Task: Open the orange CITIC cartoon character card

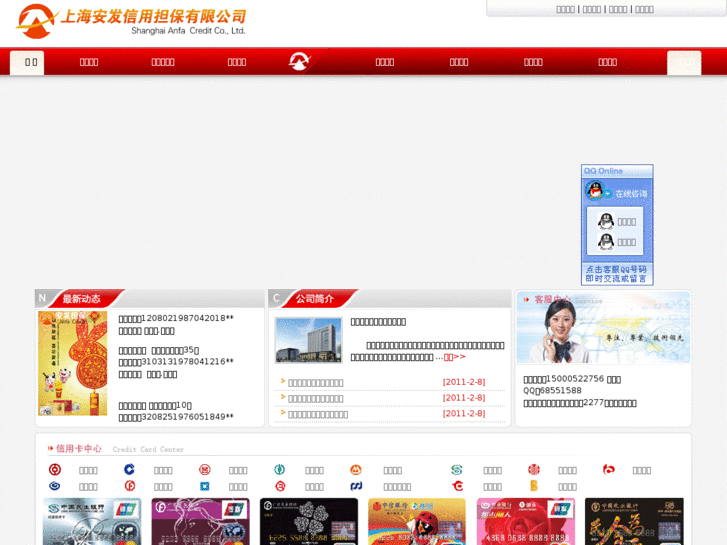Action: tap(417, 521)
